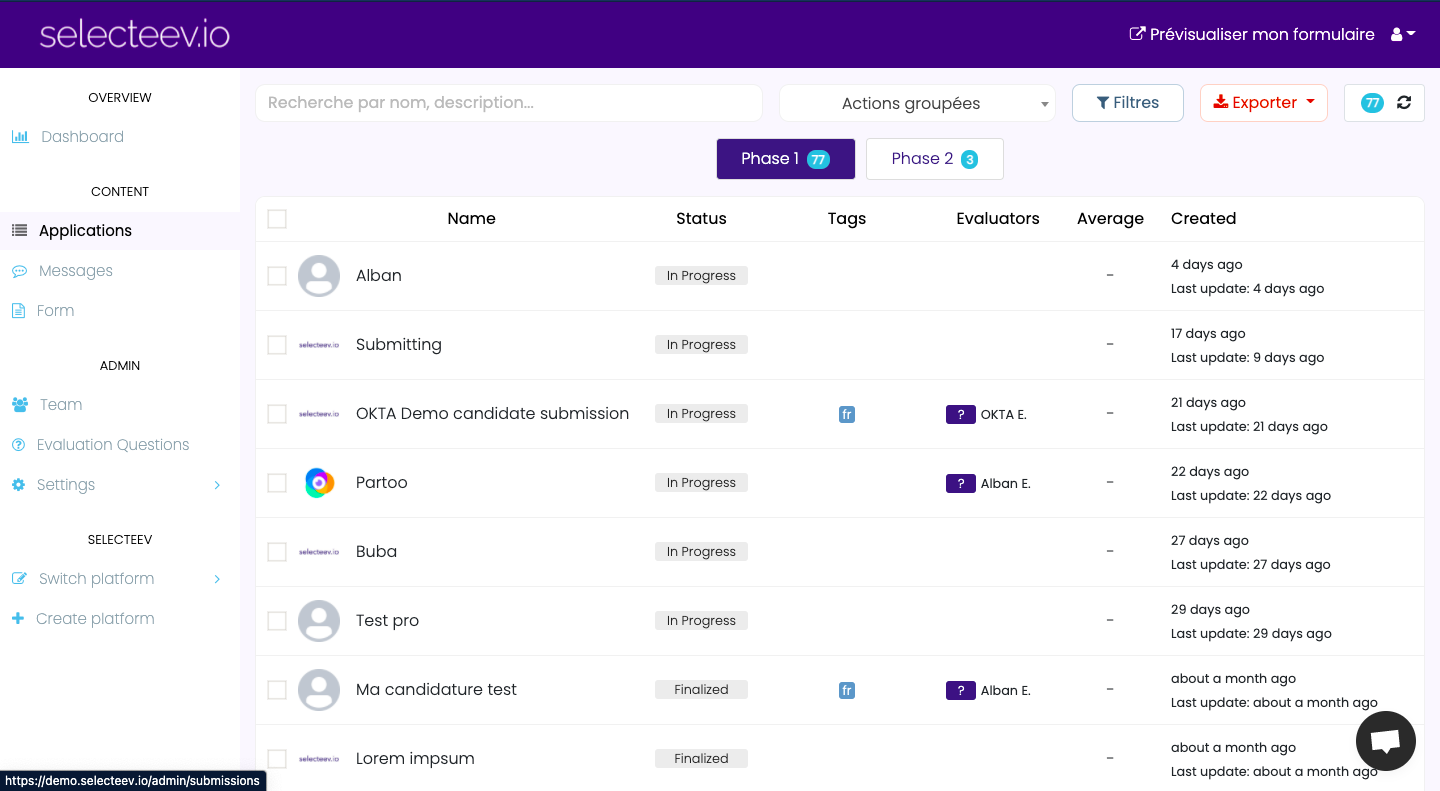Select the Messages icon in the sidebar
Viewport: 1440px width, 791px height.
point(19,270)
